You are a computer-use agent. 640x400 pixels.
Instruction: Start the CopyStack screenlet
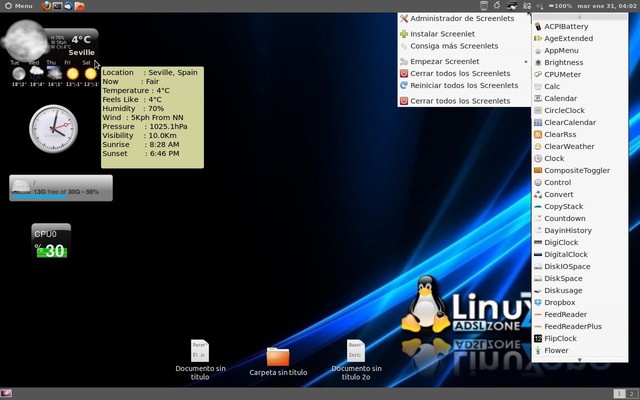[580, 207]
